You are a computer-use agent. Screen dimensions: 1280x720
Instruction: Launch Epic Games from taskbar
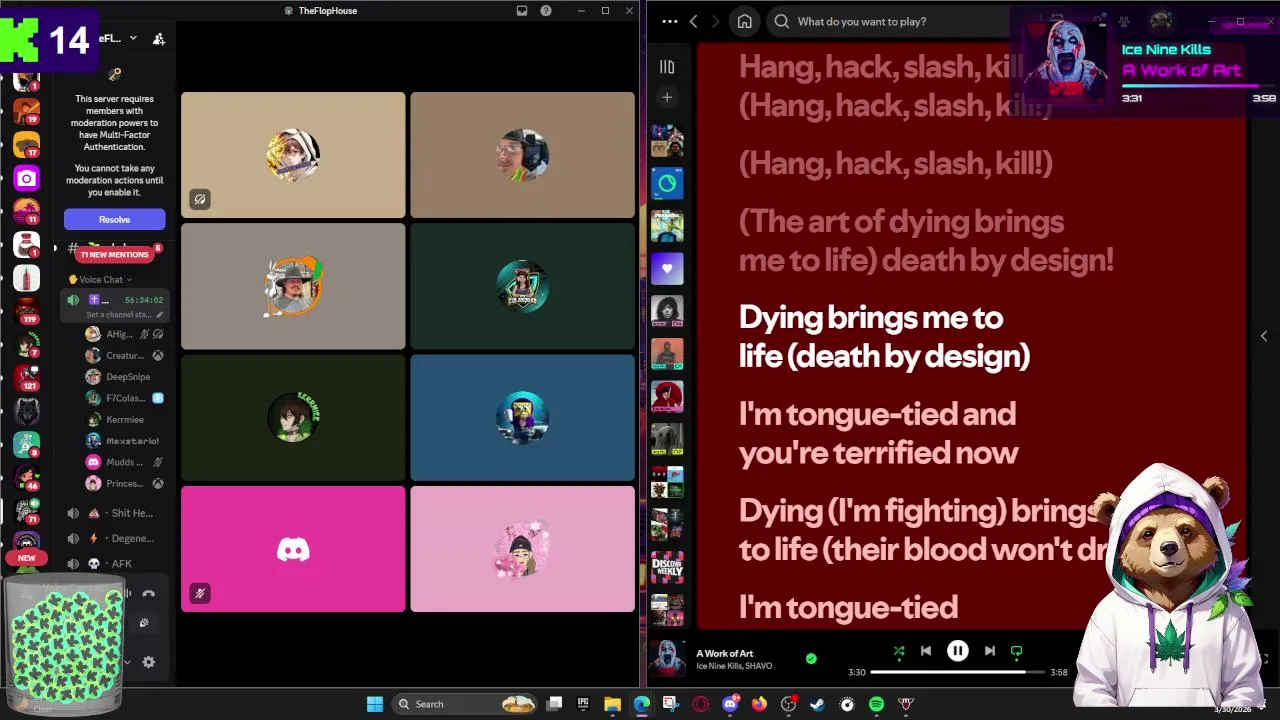(583, 704)
